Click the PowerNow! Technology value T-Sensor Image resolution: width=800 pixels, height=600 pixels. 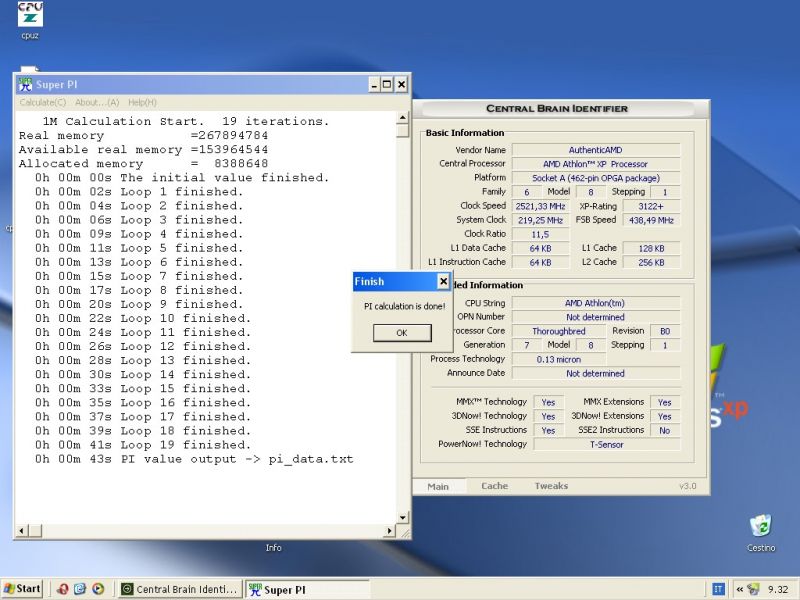[607, 444]
